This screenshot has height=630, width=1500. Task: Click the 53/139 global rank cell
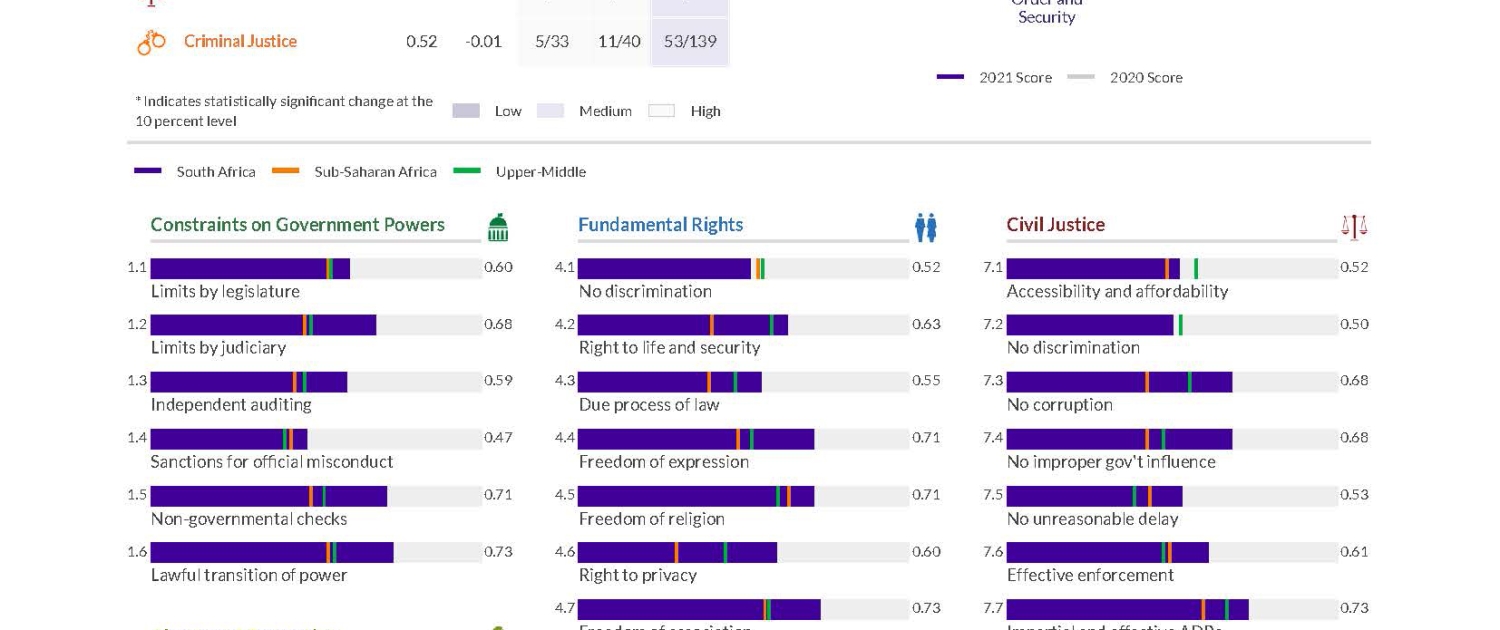[690, 42]
